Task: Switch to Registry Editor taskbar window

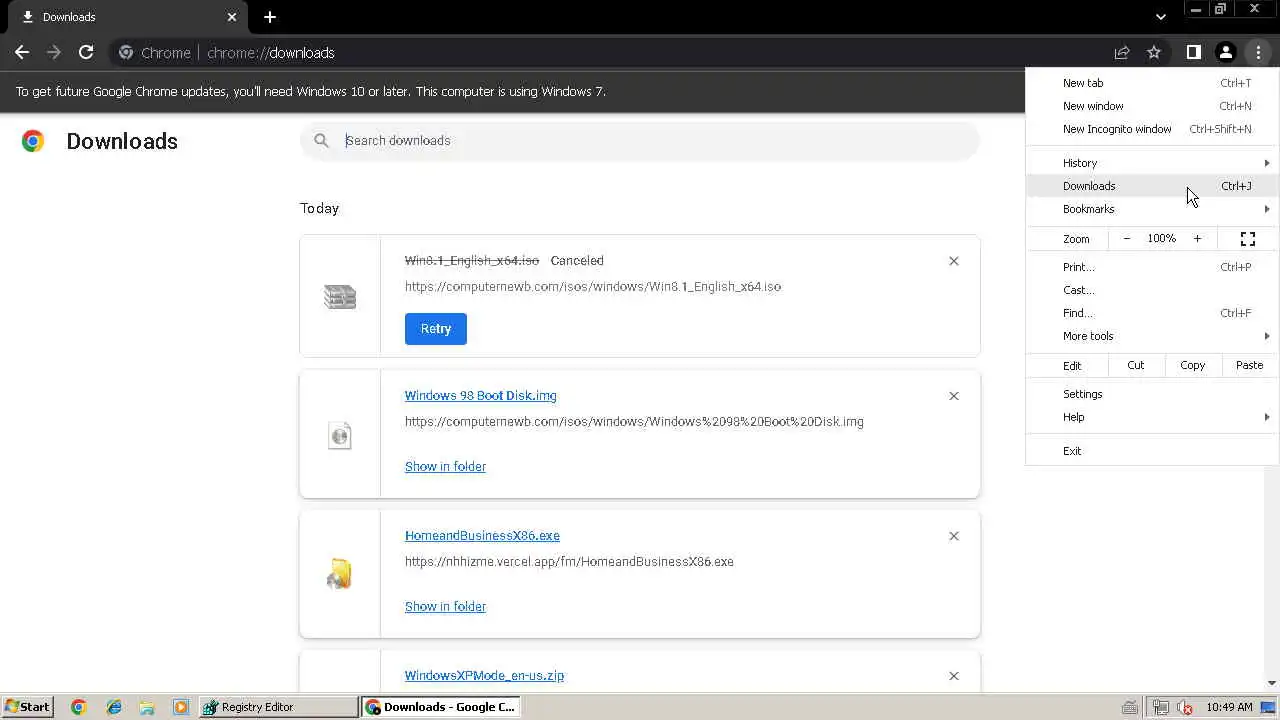Action: click(x=279, y=707)
